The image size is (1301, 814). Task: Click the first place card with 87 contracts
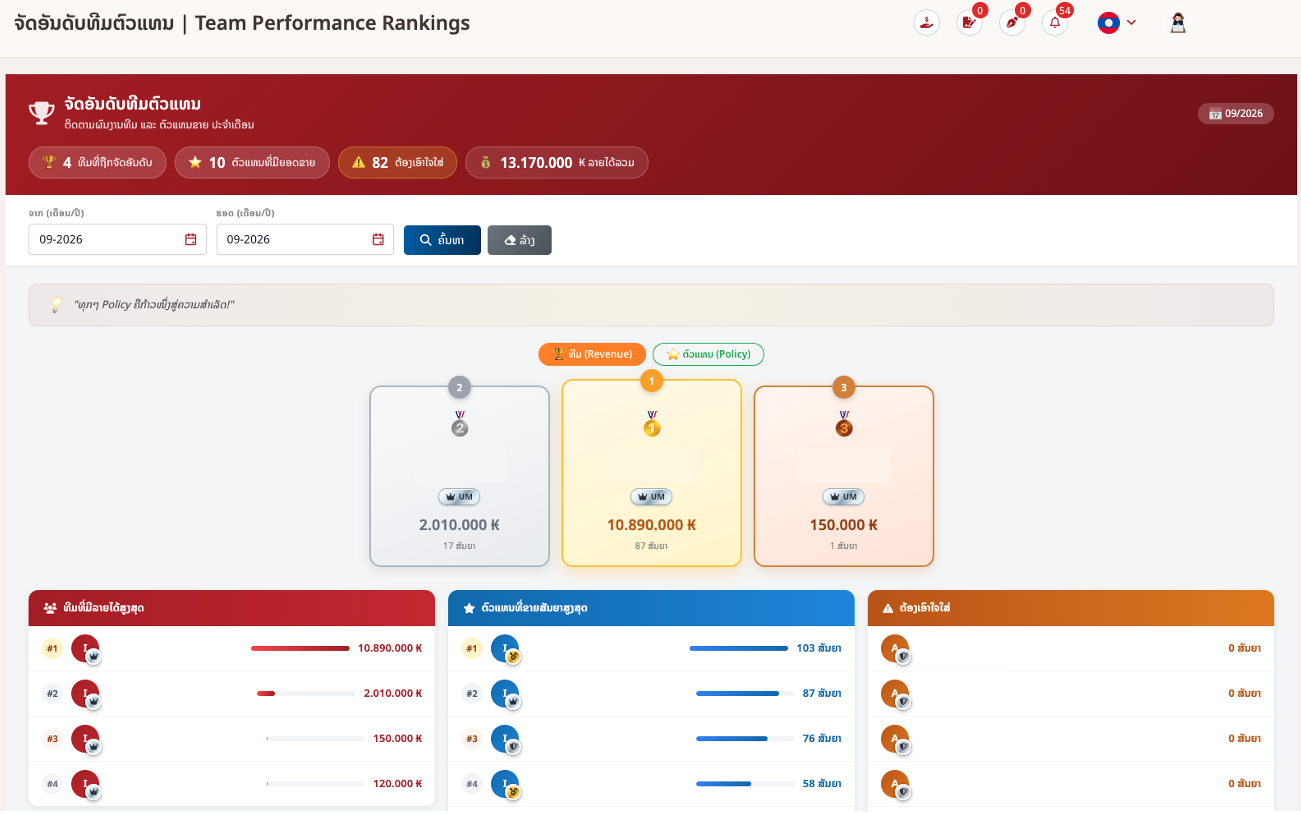652,473
